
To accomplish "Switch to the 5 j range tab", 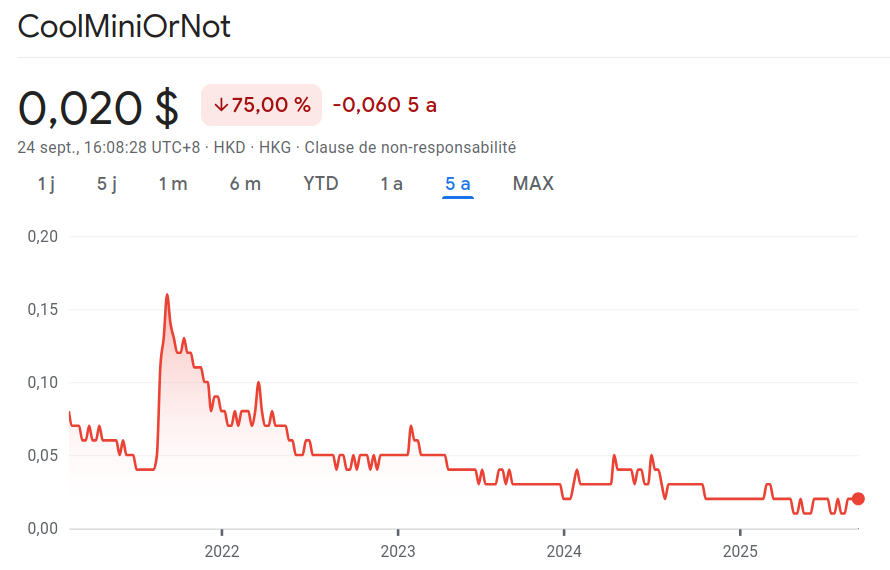I will coord(107,184).
